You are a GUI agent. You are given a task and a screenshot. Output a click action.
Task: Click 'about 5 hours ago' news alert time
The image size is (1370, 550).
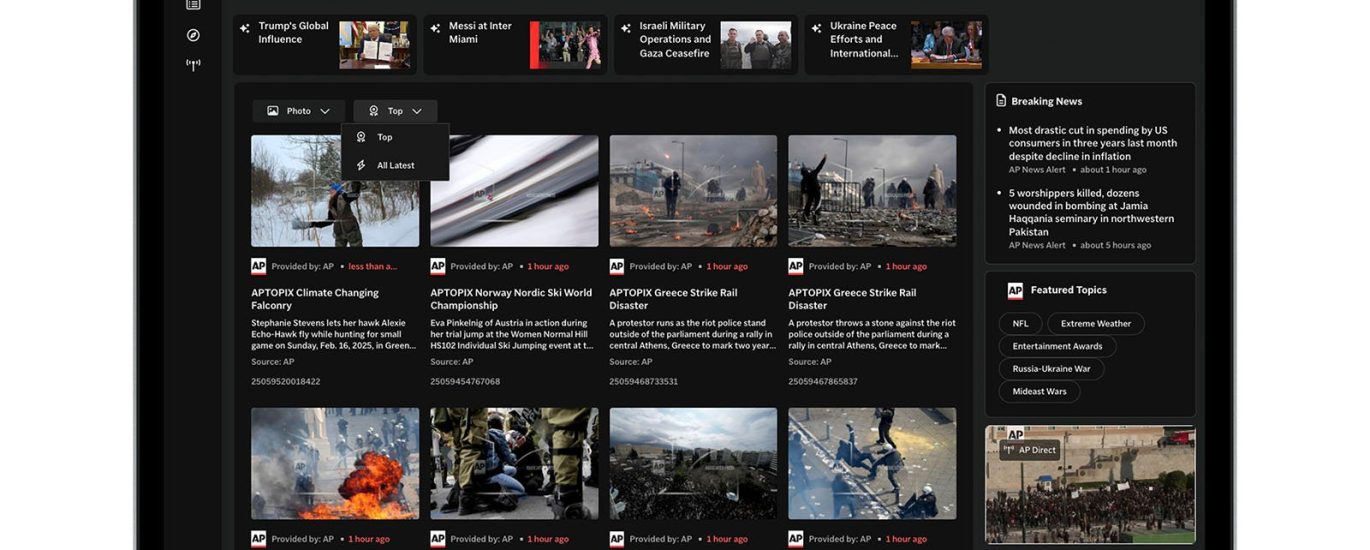tap(1115, 245)
